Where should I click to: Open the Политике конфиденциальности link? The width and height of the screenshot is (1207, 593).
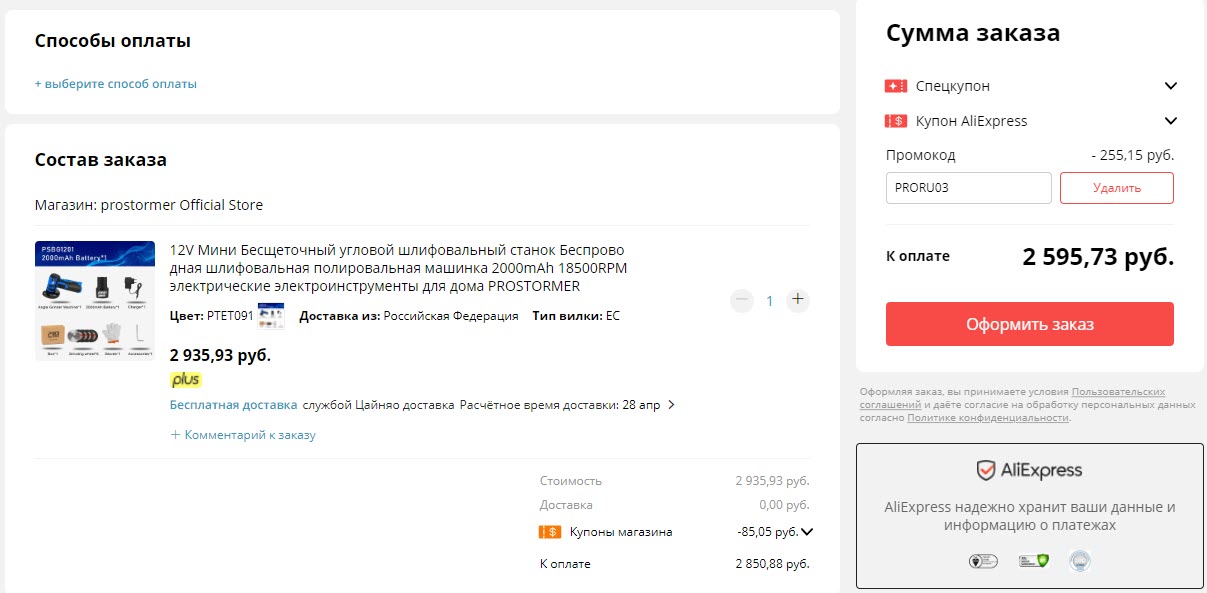(988, 417)
